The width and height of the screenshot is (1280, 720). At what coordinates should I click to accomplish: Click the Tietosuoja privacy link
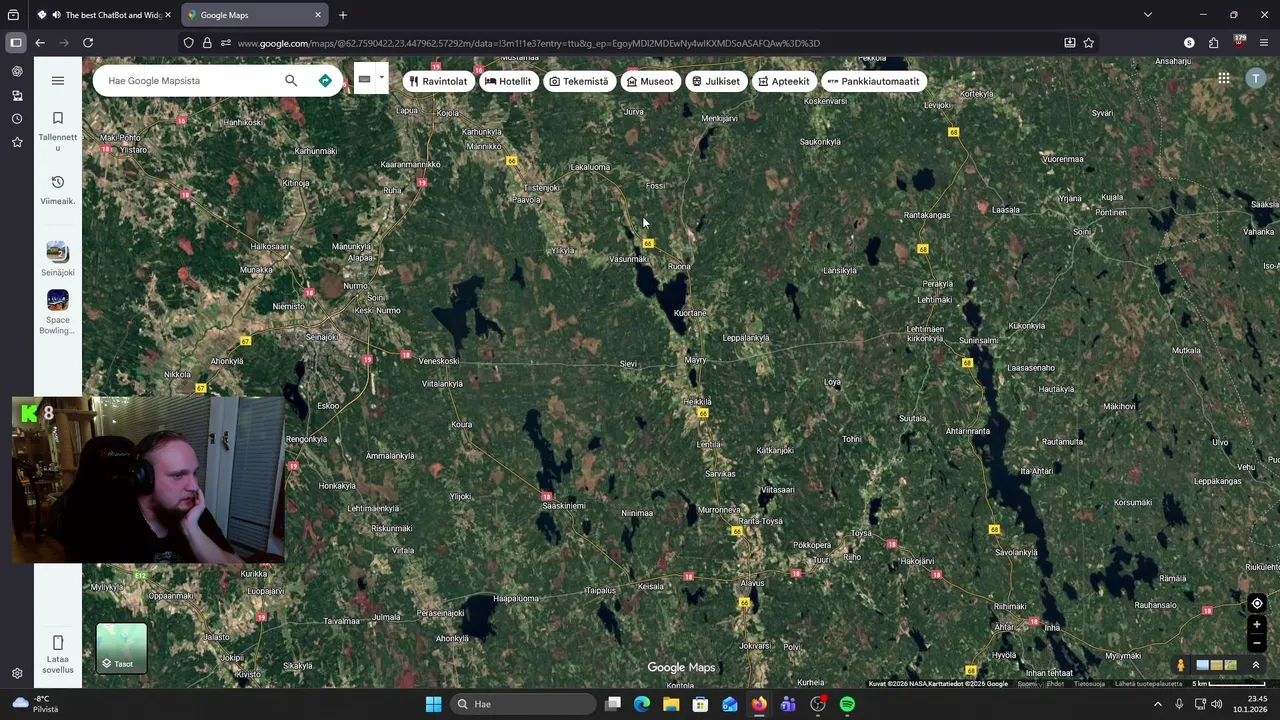1089,684
